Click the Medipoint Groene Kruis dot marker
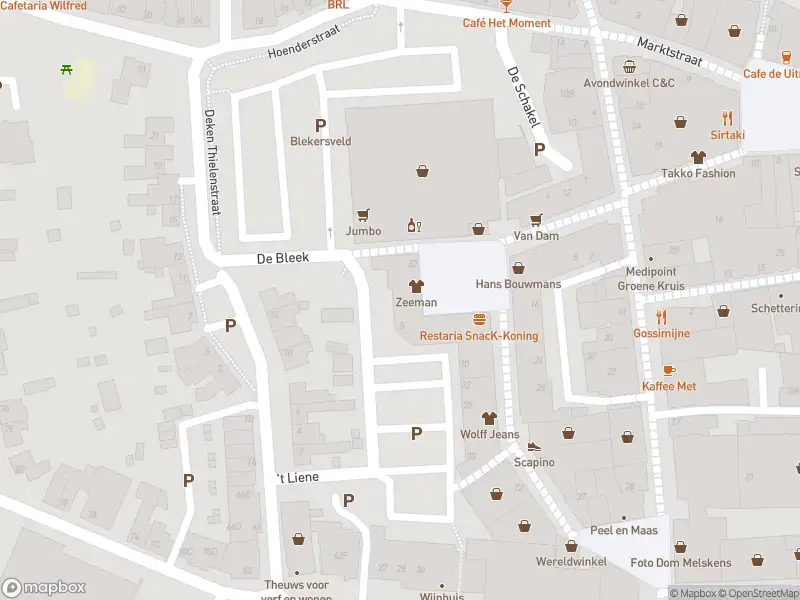 (651, 259)
